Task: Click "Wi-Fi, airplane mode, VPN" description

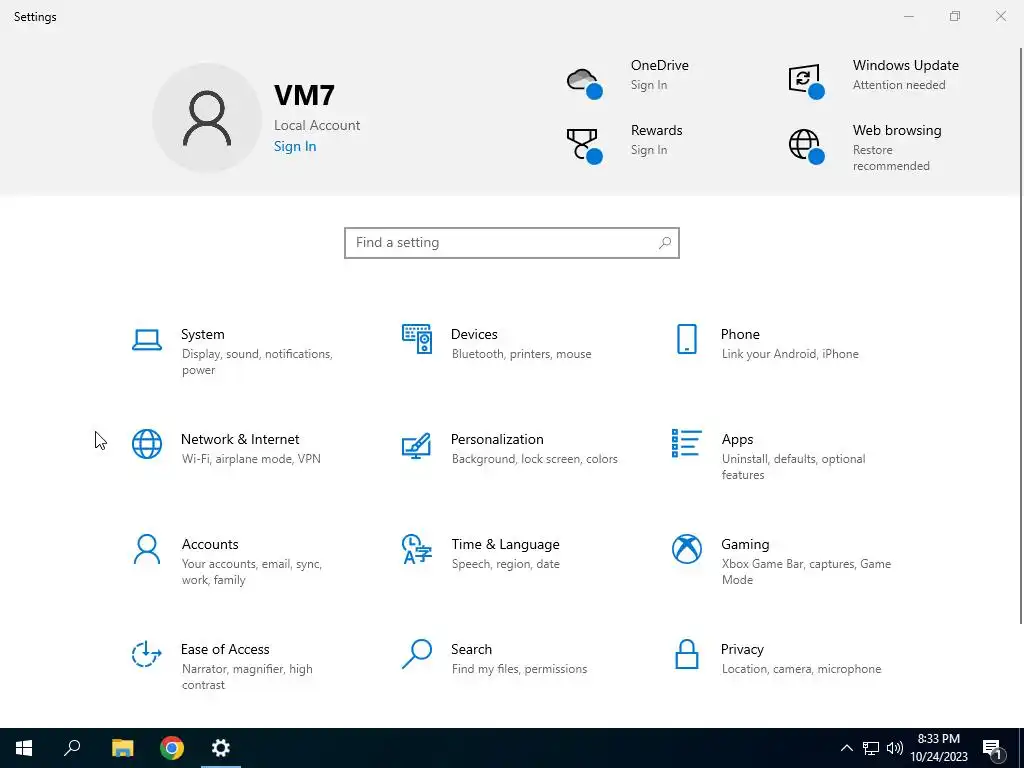Action: [251, 459]
